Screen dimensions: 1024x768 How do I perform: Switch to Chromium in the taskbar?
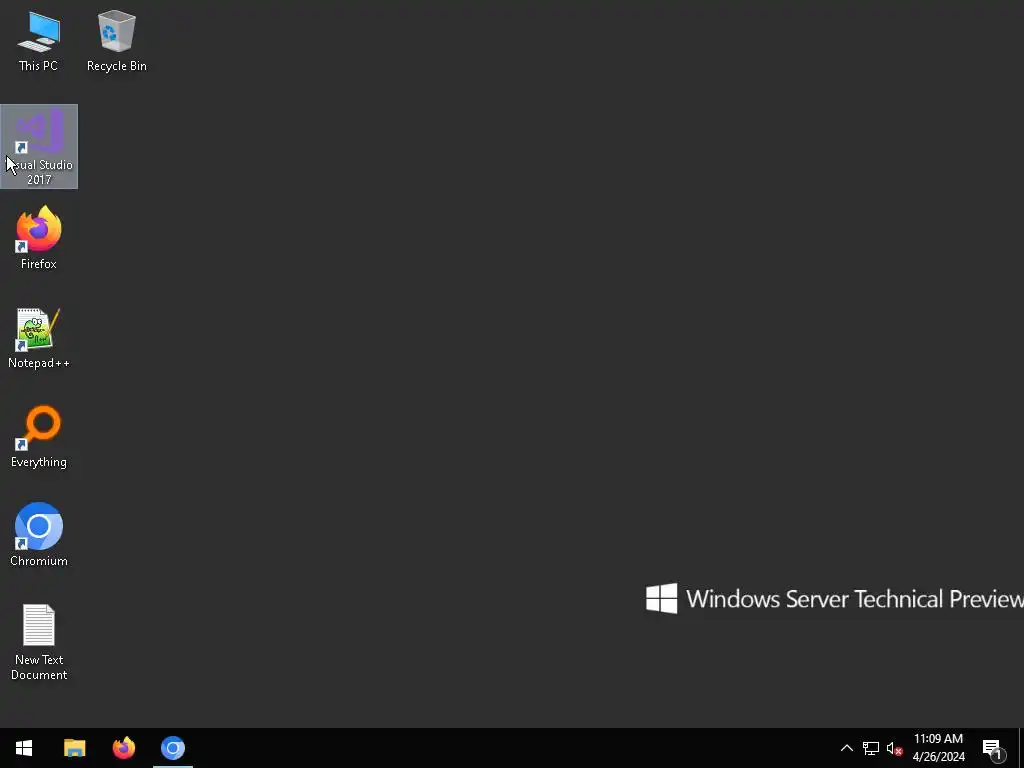(173, 748)
